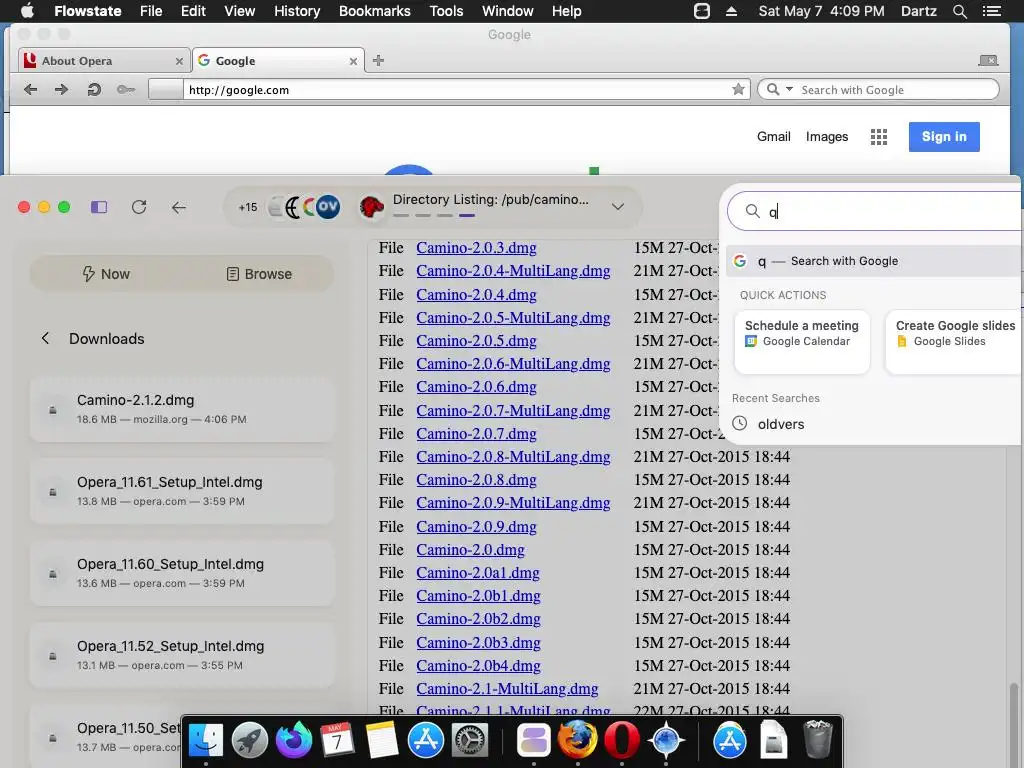Viewport: 1024px width, 768px height.
Task: Open Opera's closed tabs trash icon
Action: (x=988, y=61)
